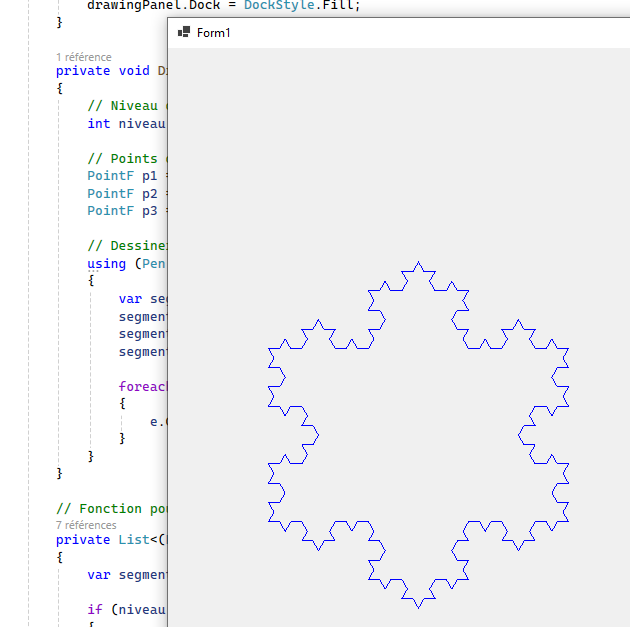Click the '1 référence' CodeLens link

click(x=84, y=57)
